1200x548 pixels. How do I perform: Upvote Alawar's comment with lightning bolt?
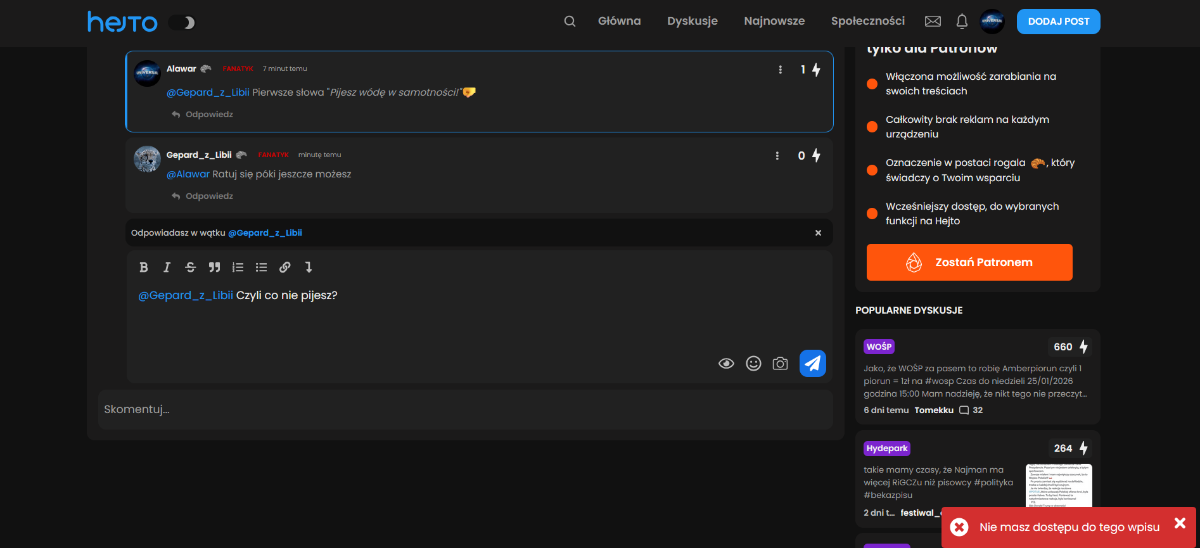tap(816, 70)
